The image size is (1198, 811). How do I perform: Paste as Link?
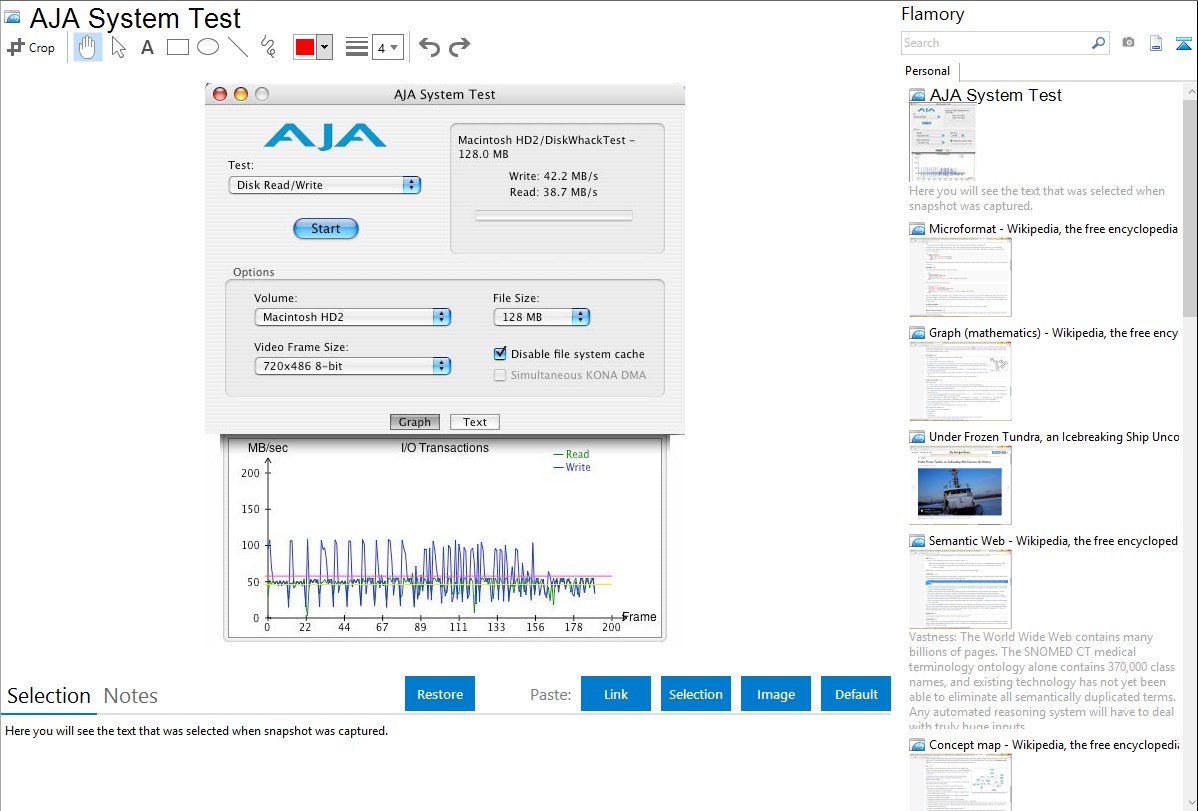point(616,694)
